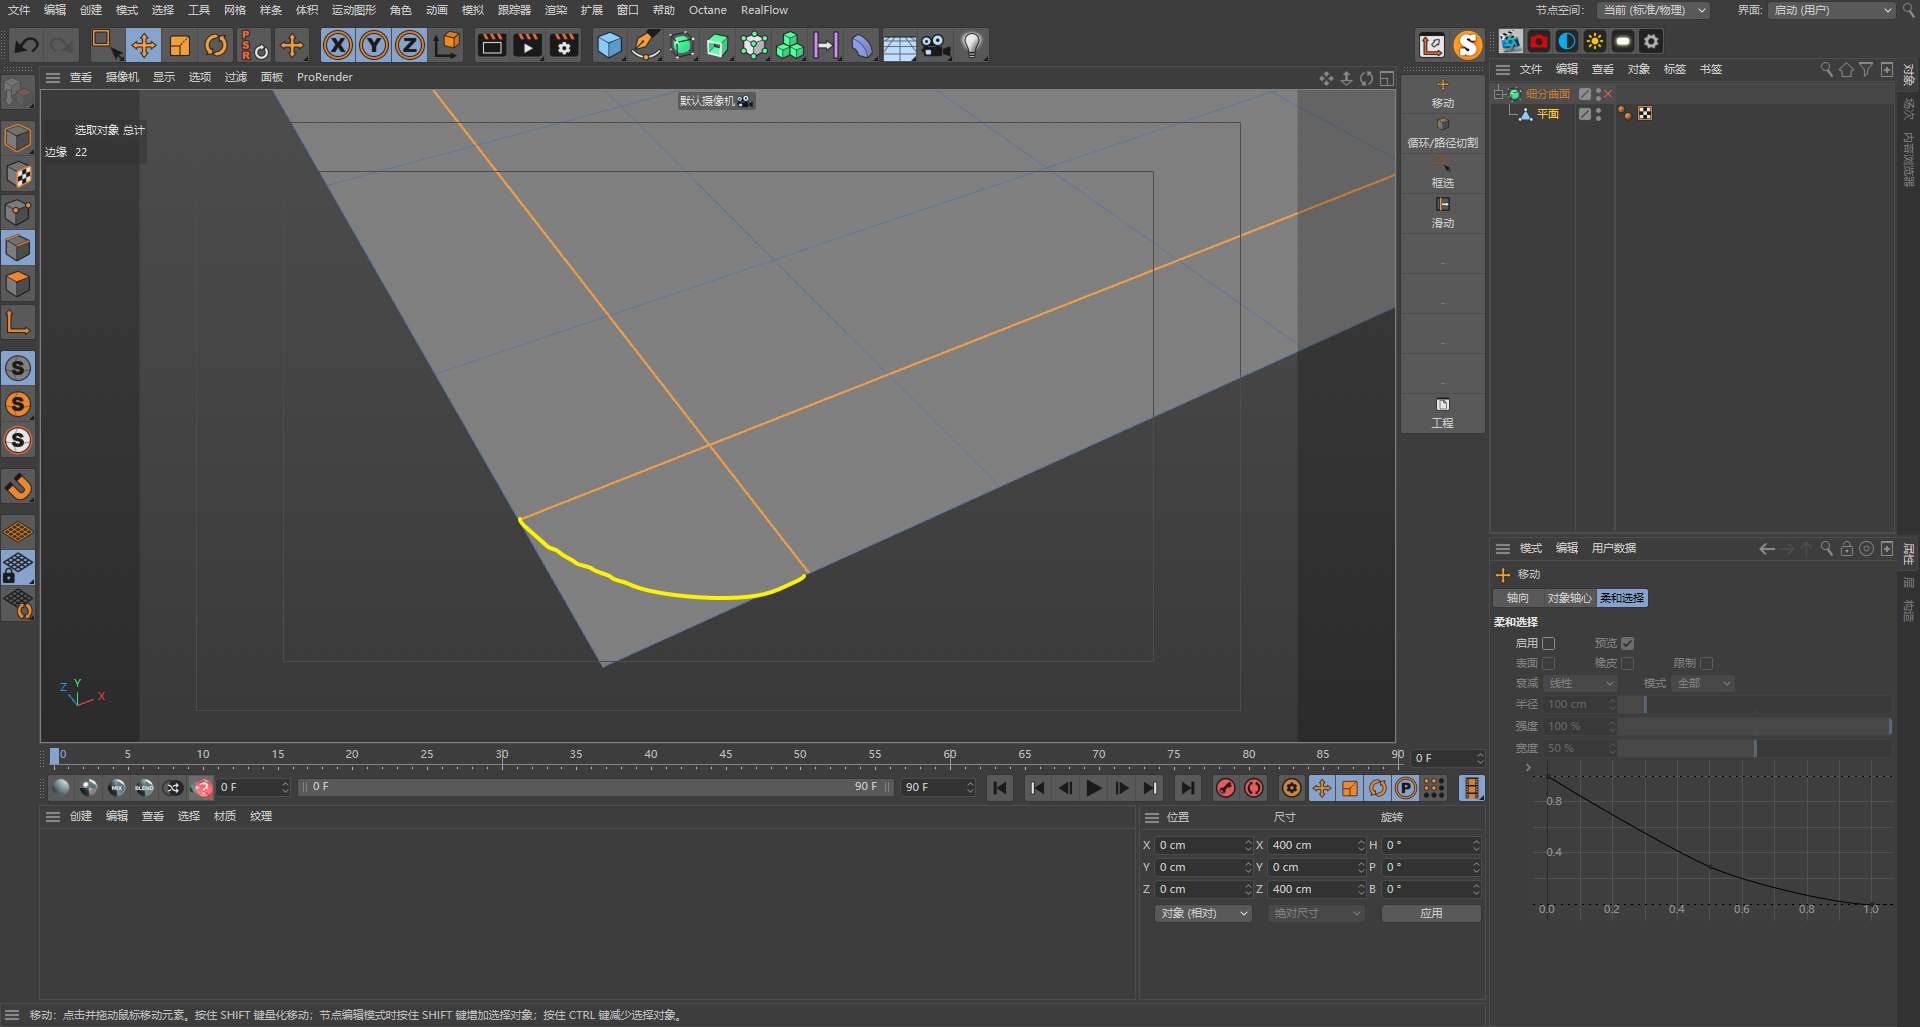Click the X position input field
Image resolution: width=1920 pixels, height=1027 pixels.
[1204, 845]
